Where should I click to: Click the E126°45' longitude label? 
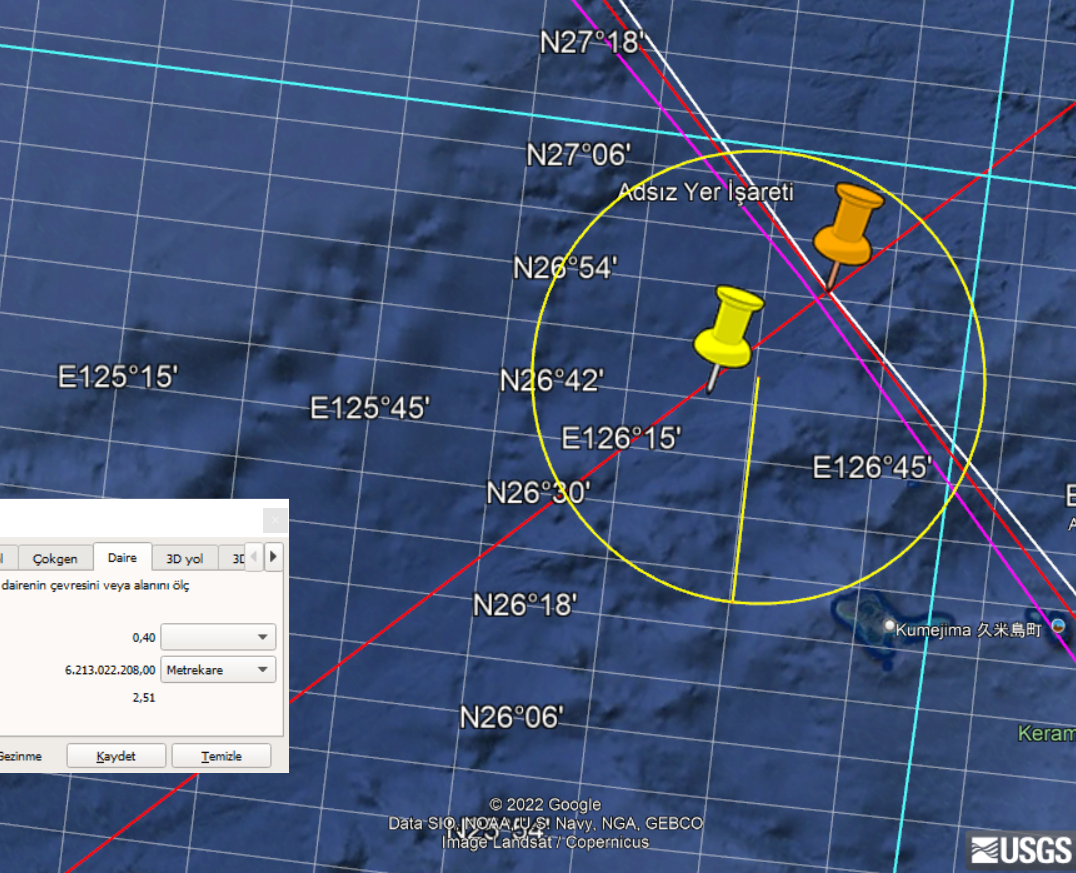pos(872,468)
